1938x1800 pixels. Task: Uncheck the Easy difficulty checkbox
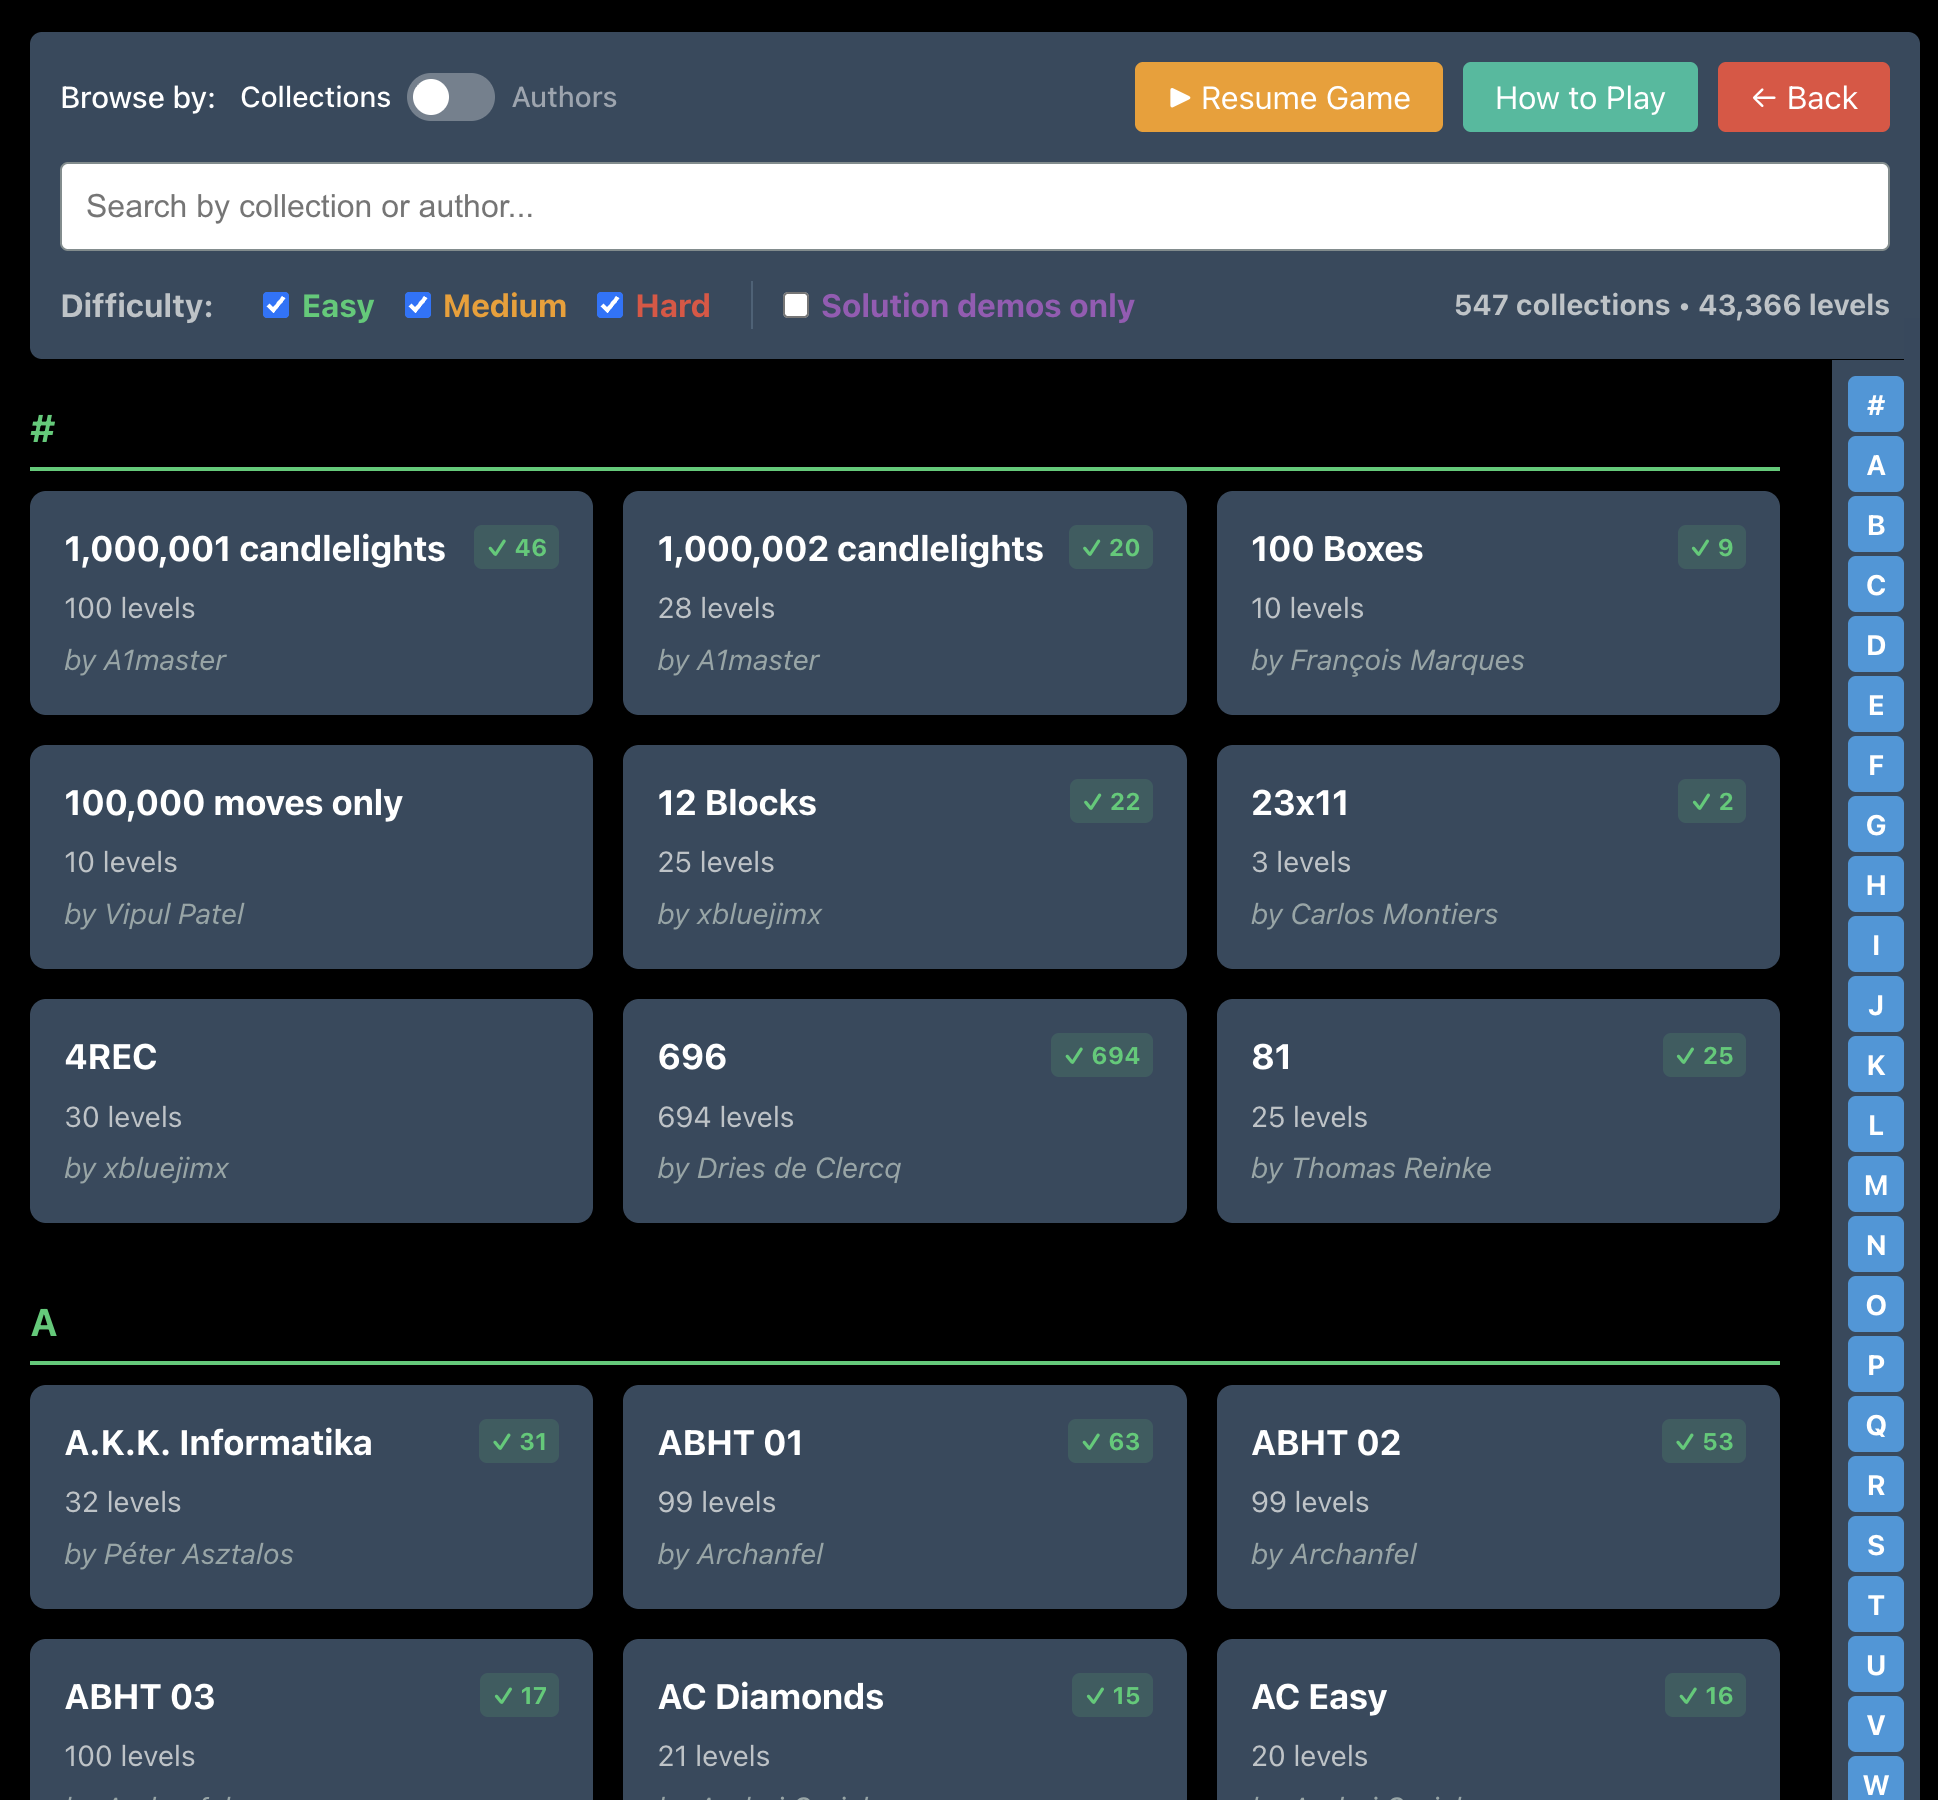coord(276,305)
